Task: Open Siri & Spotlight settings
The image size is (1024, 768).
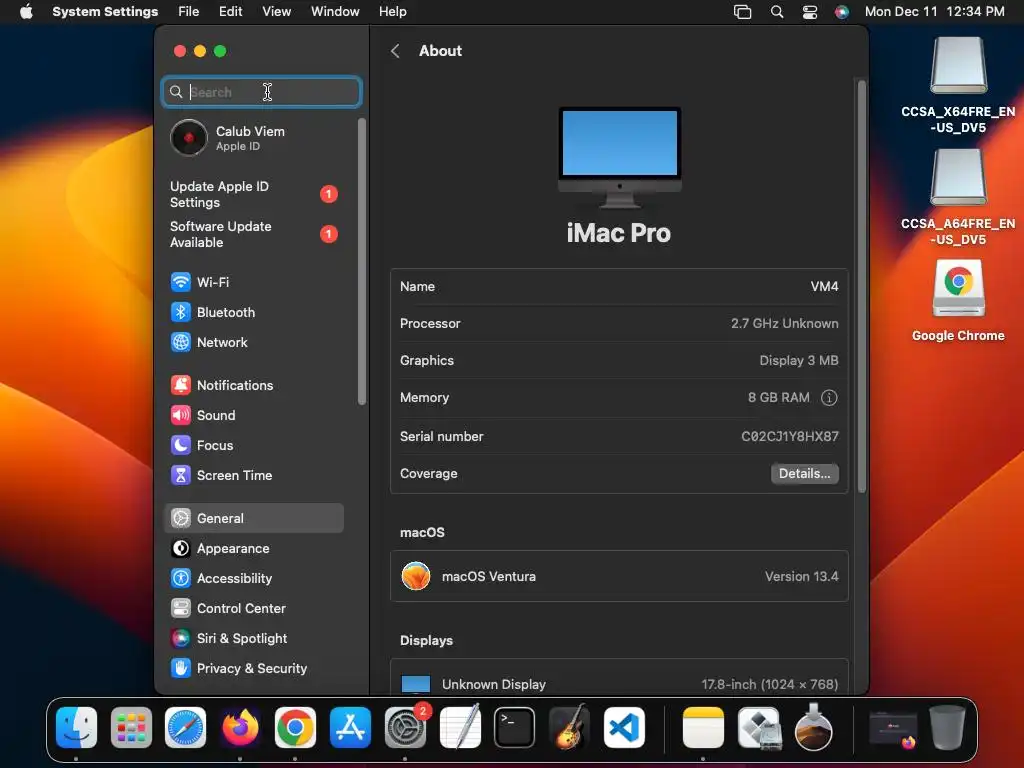Action: coord(254,639)
